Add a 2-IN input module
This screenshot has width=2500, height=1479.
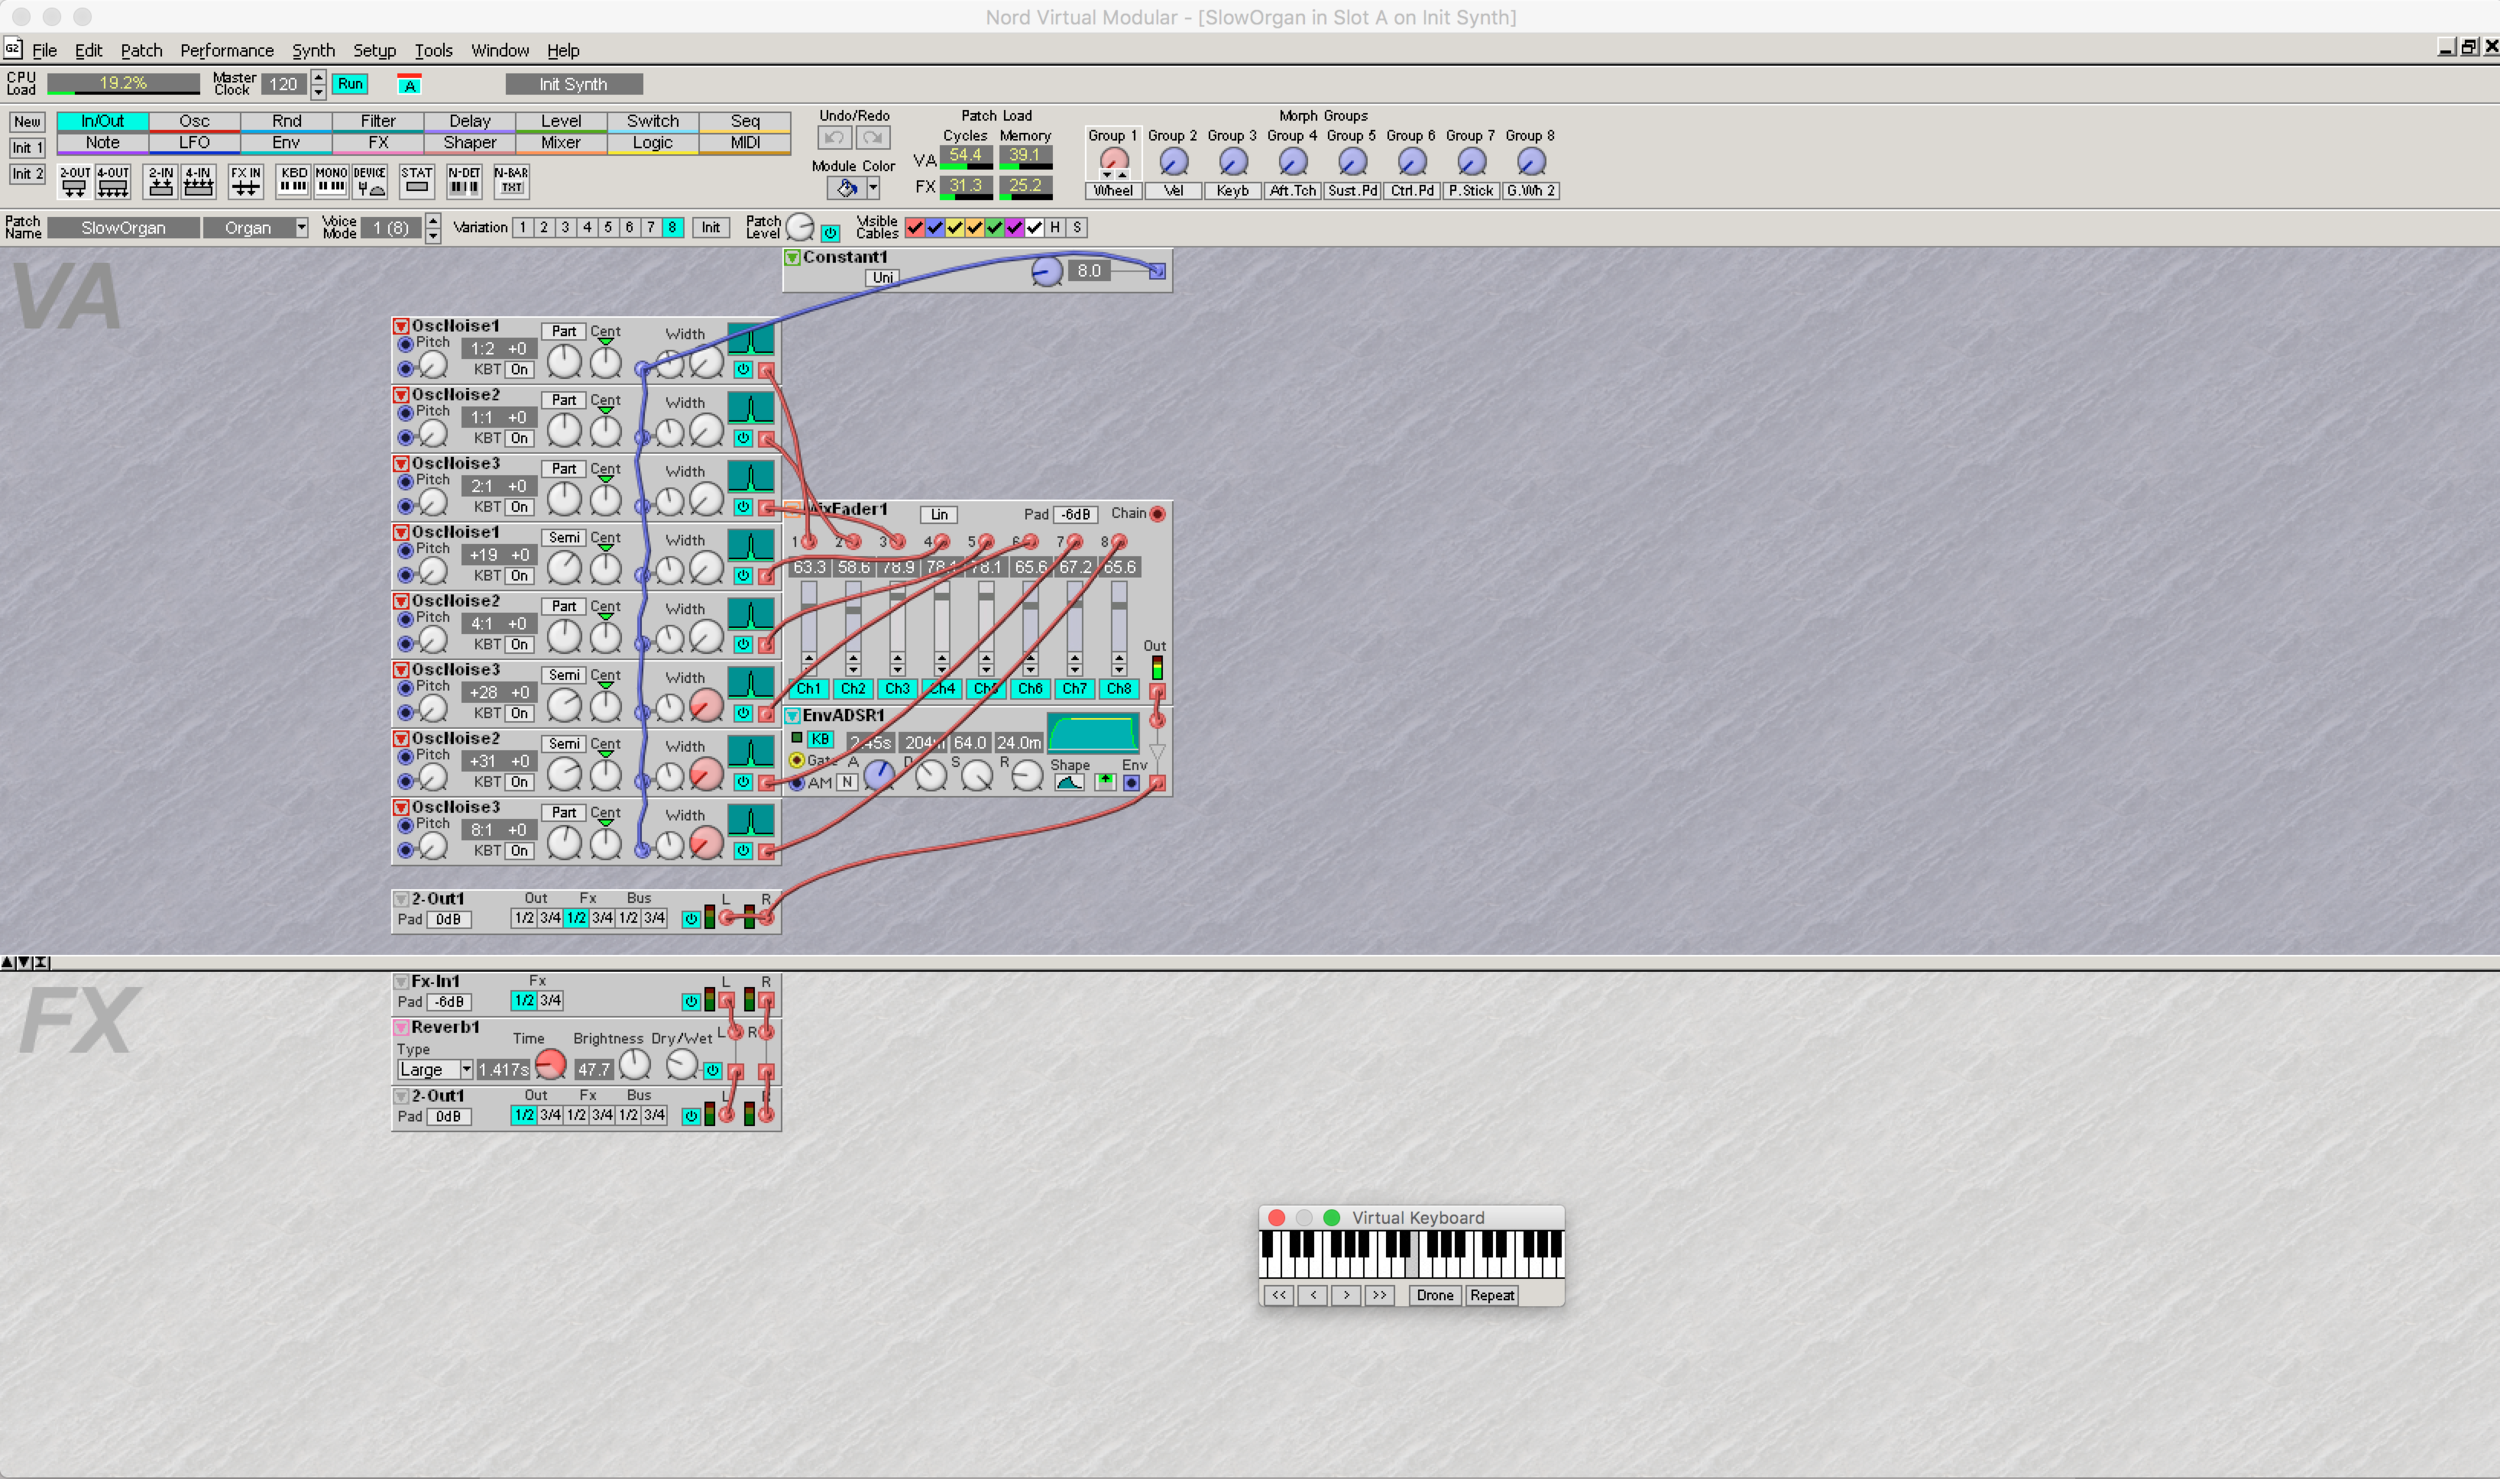point(160,181)
